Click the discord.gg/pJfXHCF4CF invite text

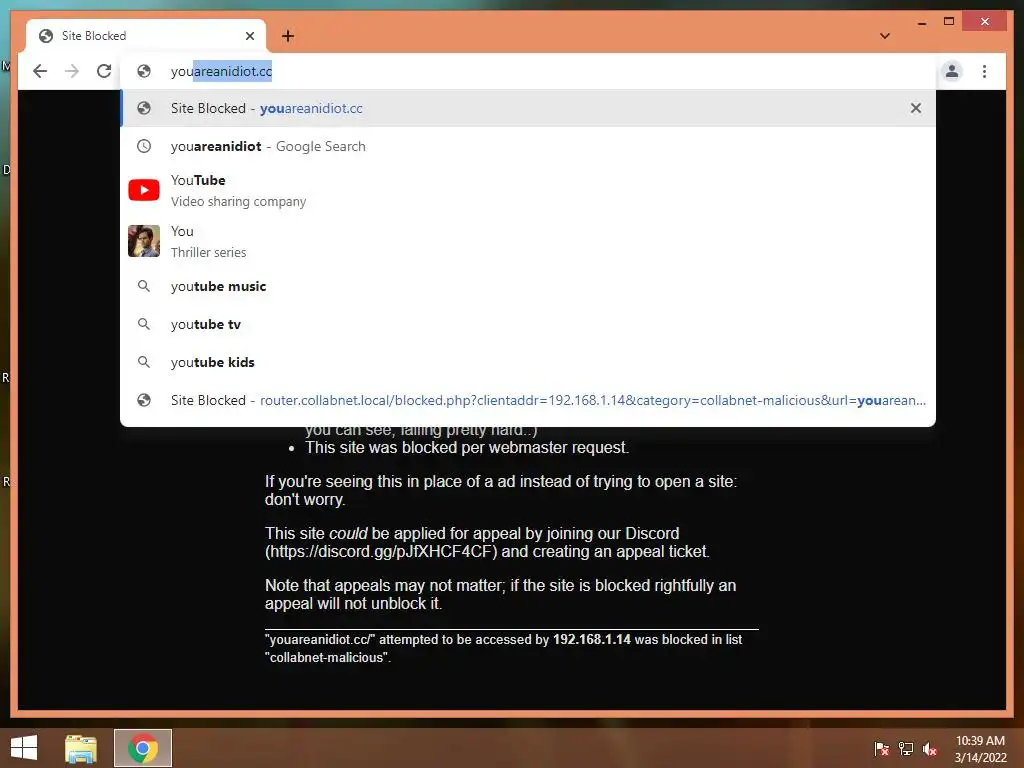(x=381, y=551)
